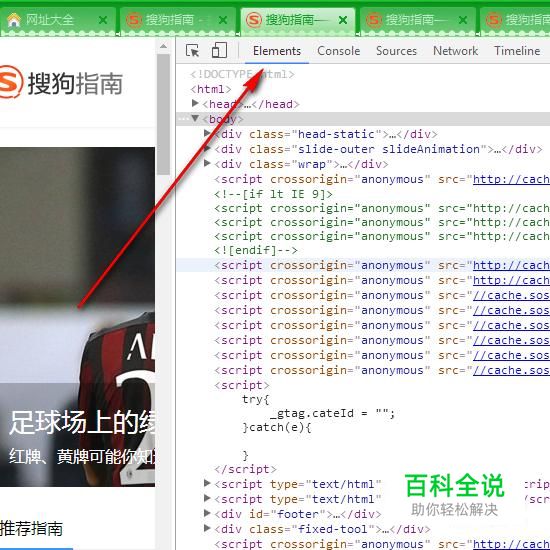The width and height of the screenshot is (550, 550).
Task: Expand the fixed-tool div node
Action: pos(207,528)
